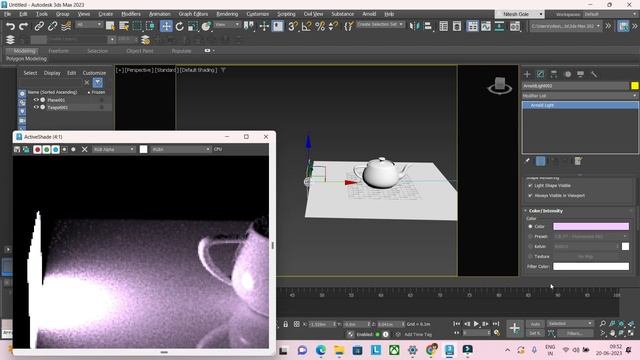Click the Configure Modifier Sets icon
The width and height of the screenshot is (640, 360).
578,161
